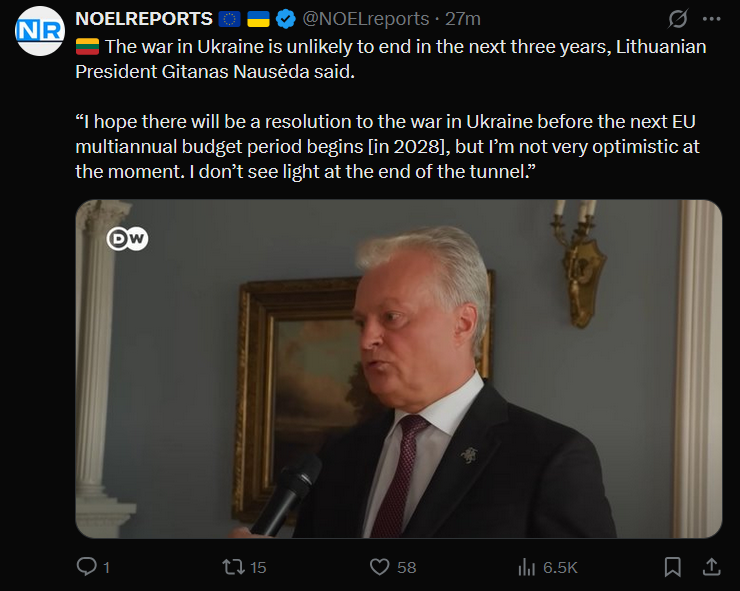
Task: Click the Grok explain-post icon
Action: pyautogui.click(x=677, y=19)
